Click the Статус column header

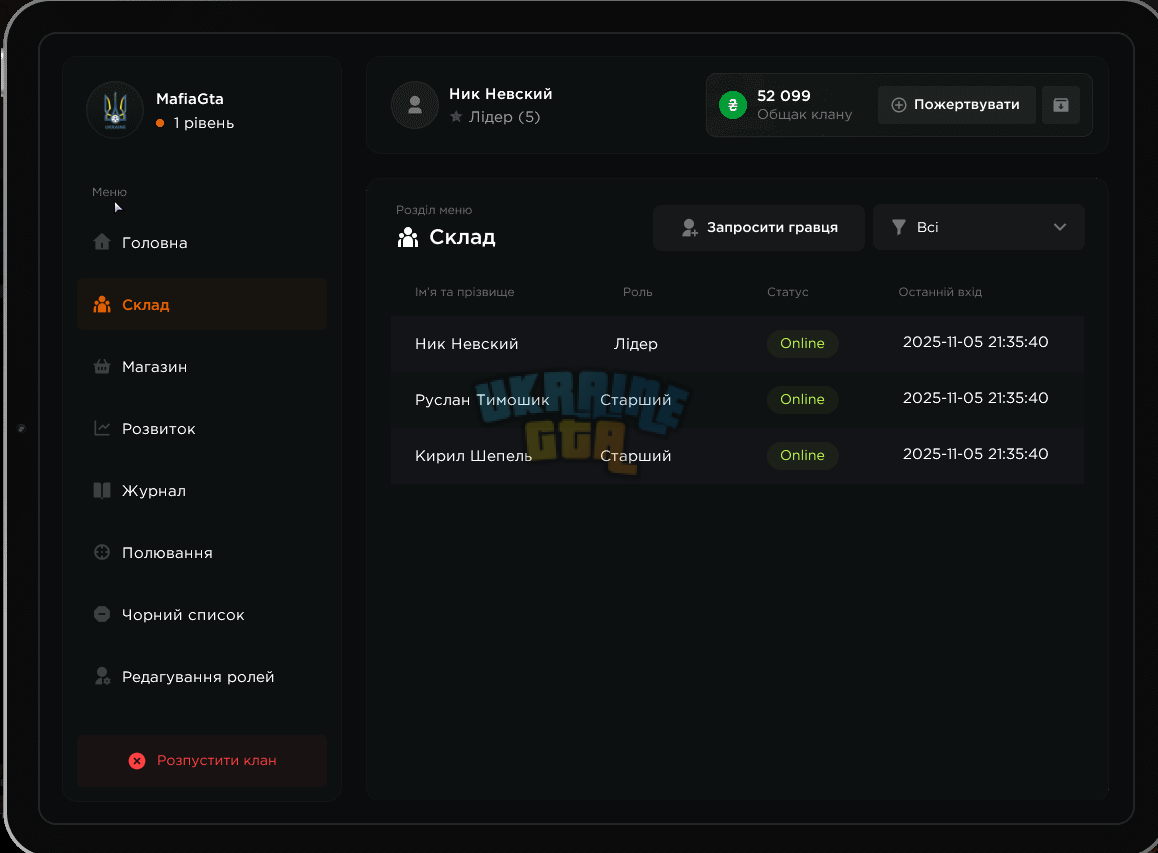pos(787,292)
